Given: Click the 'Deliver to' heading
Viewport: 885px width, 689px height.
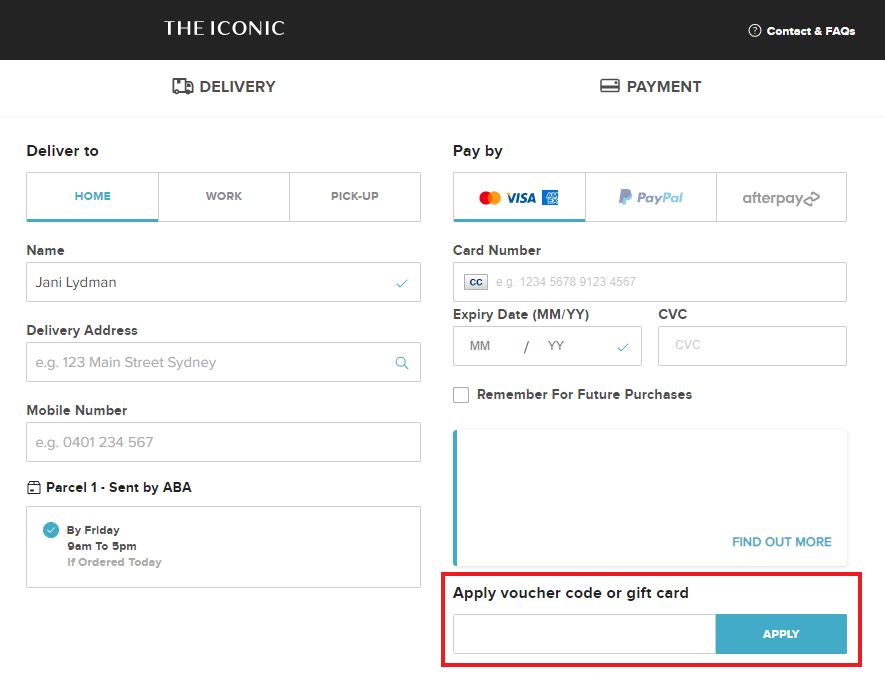Looking at the screenshot, I should click(63, 151).
